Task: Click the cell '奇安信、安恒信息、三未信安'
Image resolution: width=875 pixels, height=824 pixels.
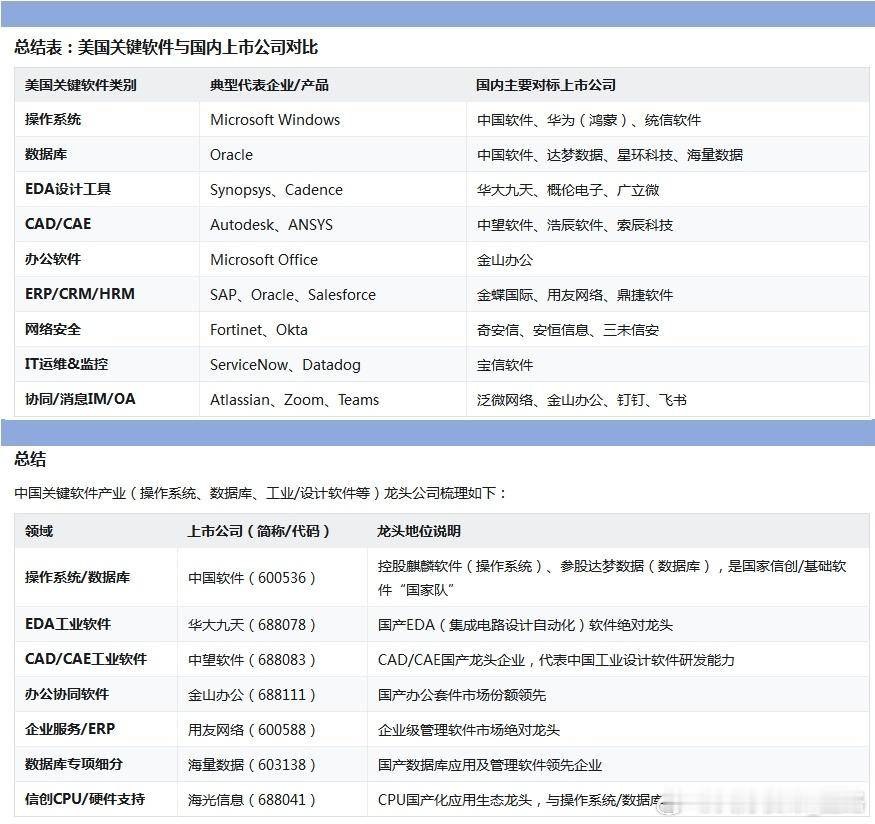Action: (568, 330)
